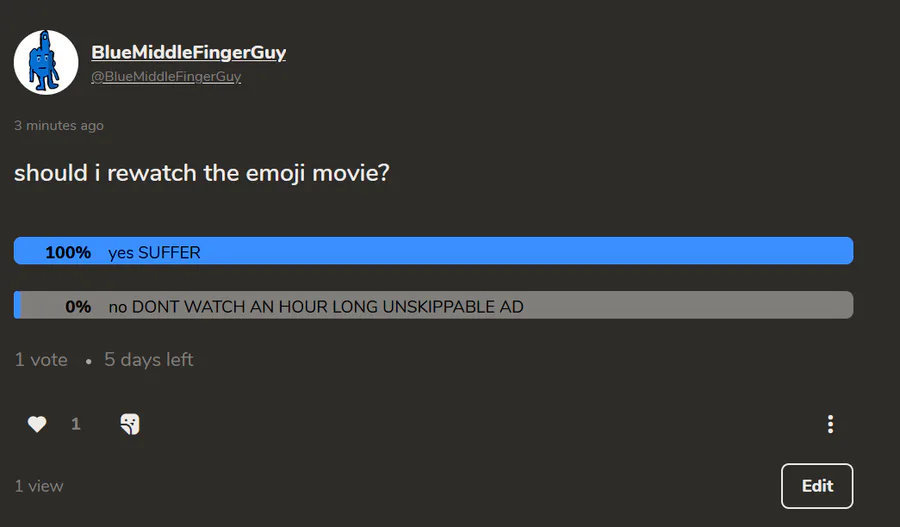Click the @BlueMiddleFingerGuy handle link
Image resolution: width=900 pixels, height=527 pixels.
click(166, 77)
